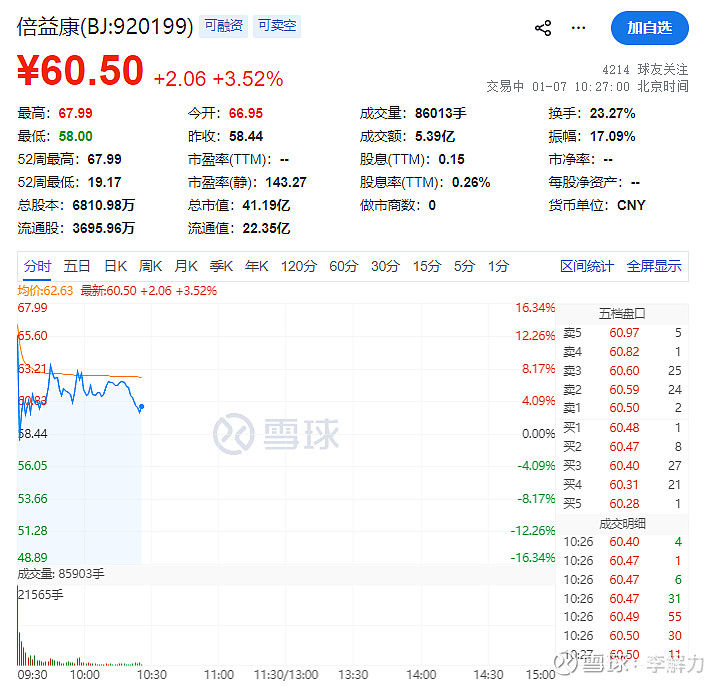Screen dimensions: 726x686
Task: Click the 52周最低 value 19.17
Action: pos(105,182)
